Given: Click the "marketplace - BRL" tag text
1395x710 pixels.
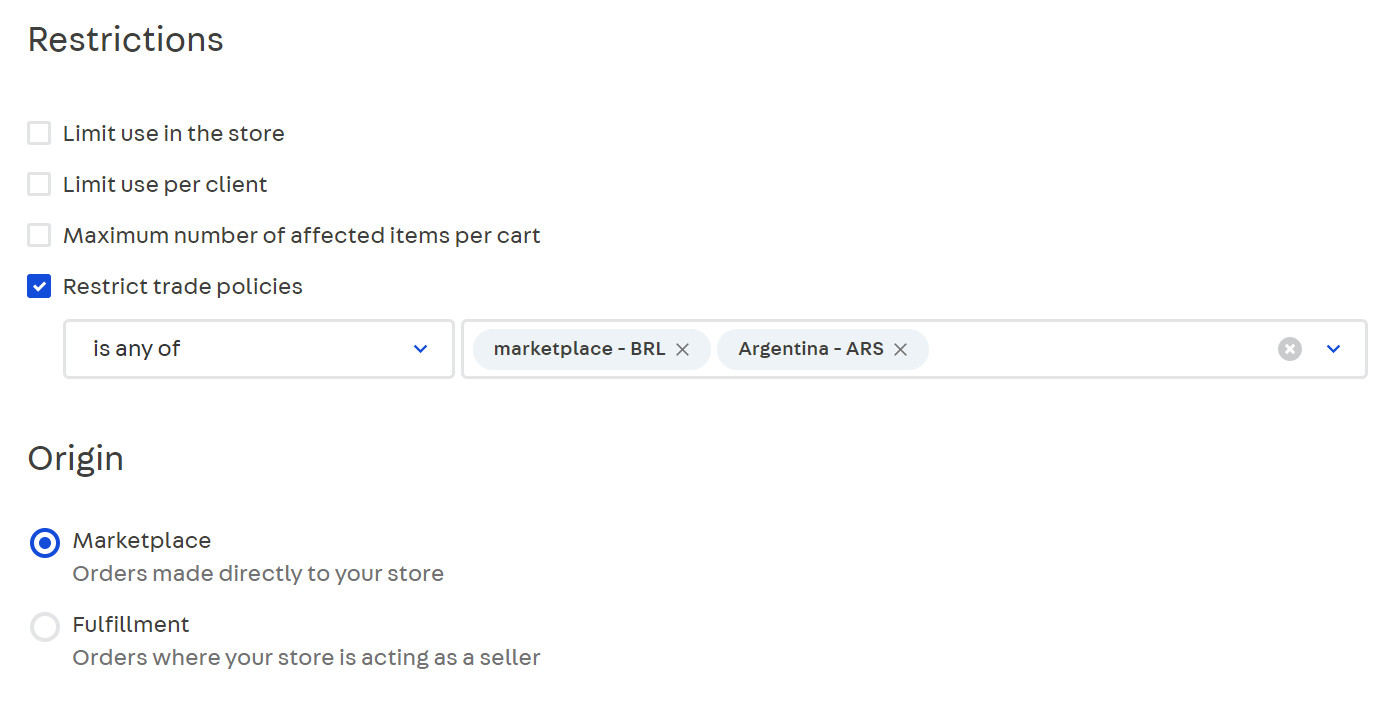Looking at the screenshot, I should point(579,349).
